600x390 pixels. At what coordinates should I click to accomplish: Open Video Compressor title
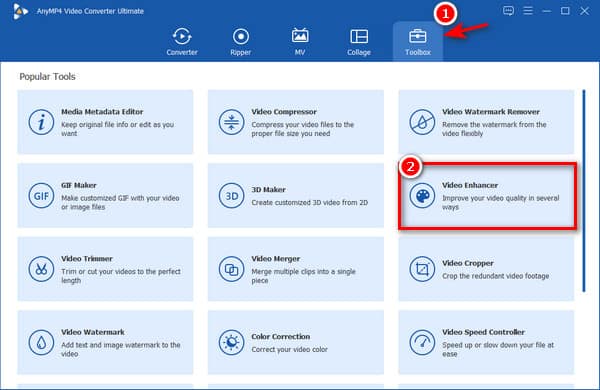[x=284, y=112]
